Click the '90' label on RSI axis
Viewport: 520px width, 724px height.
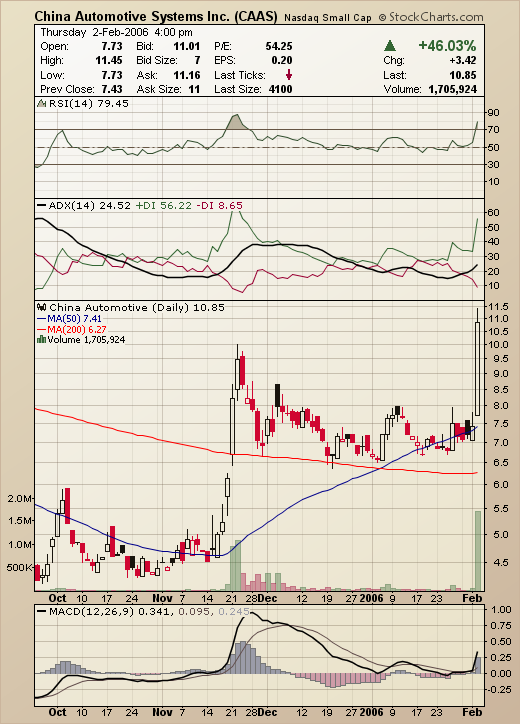tap(494, 112)
